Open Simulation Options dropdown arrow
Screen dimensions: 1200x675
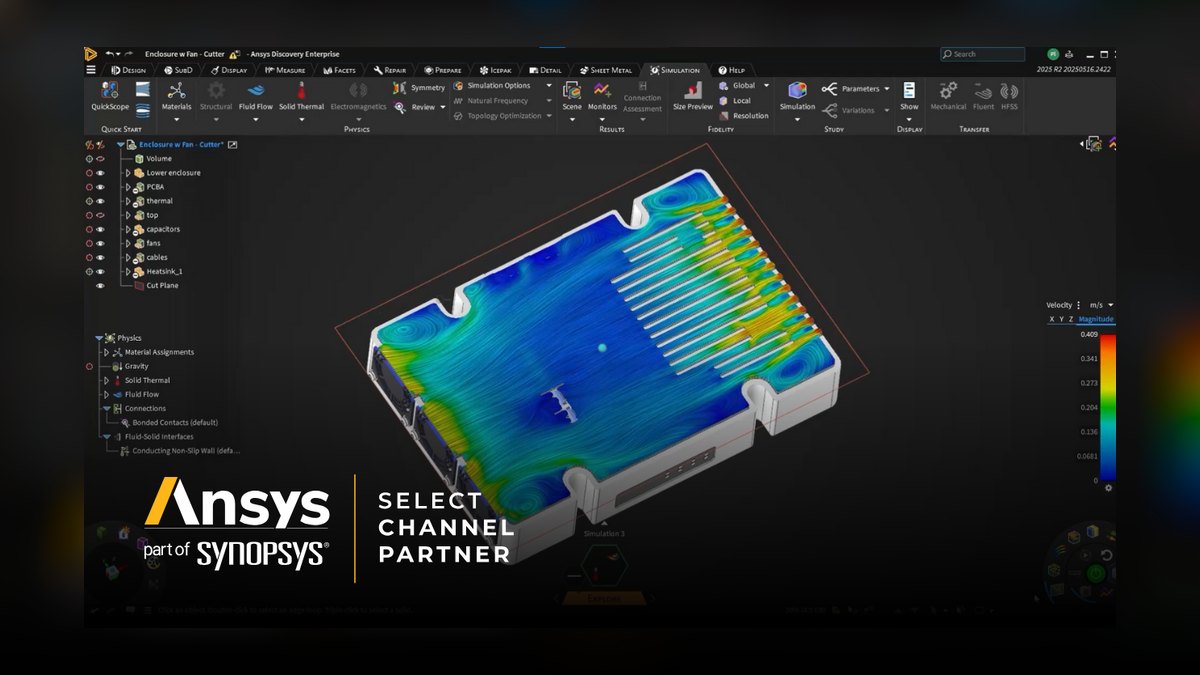pos(549,86)
